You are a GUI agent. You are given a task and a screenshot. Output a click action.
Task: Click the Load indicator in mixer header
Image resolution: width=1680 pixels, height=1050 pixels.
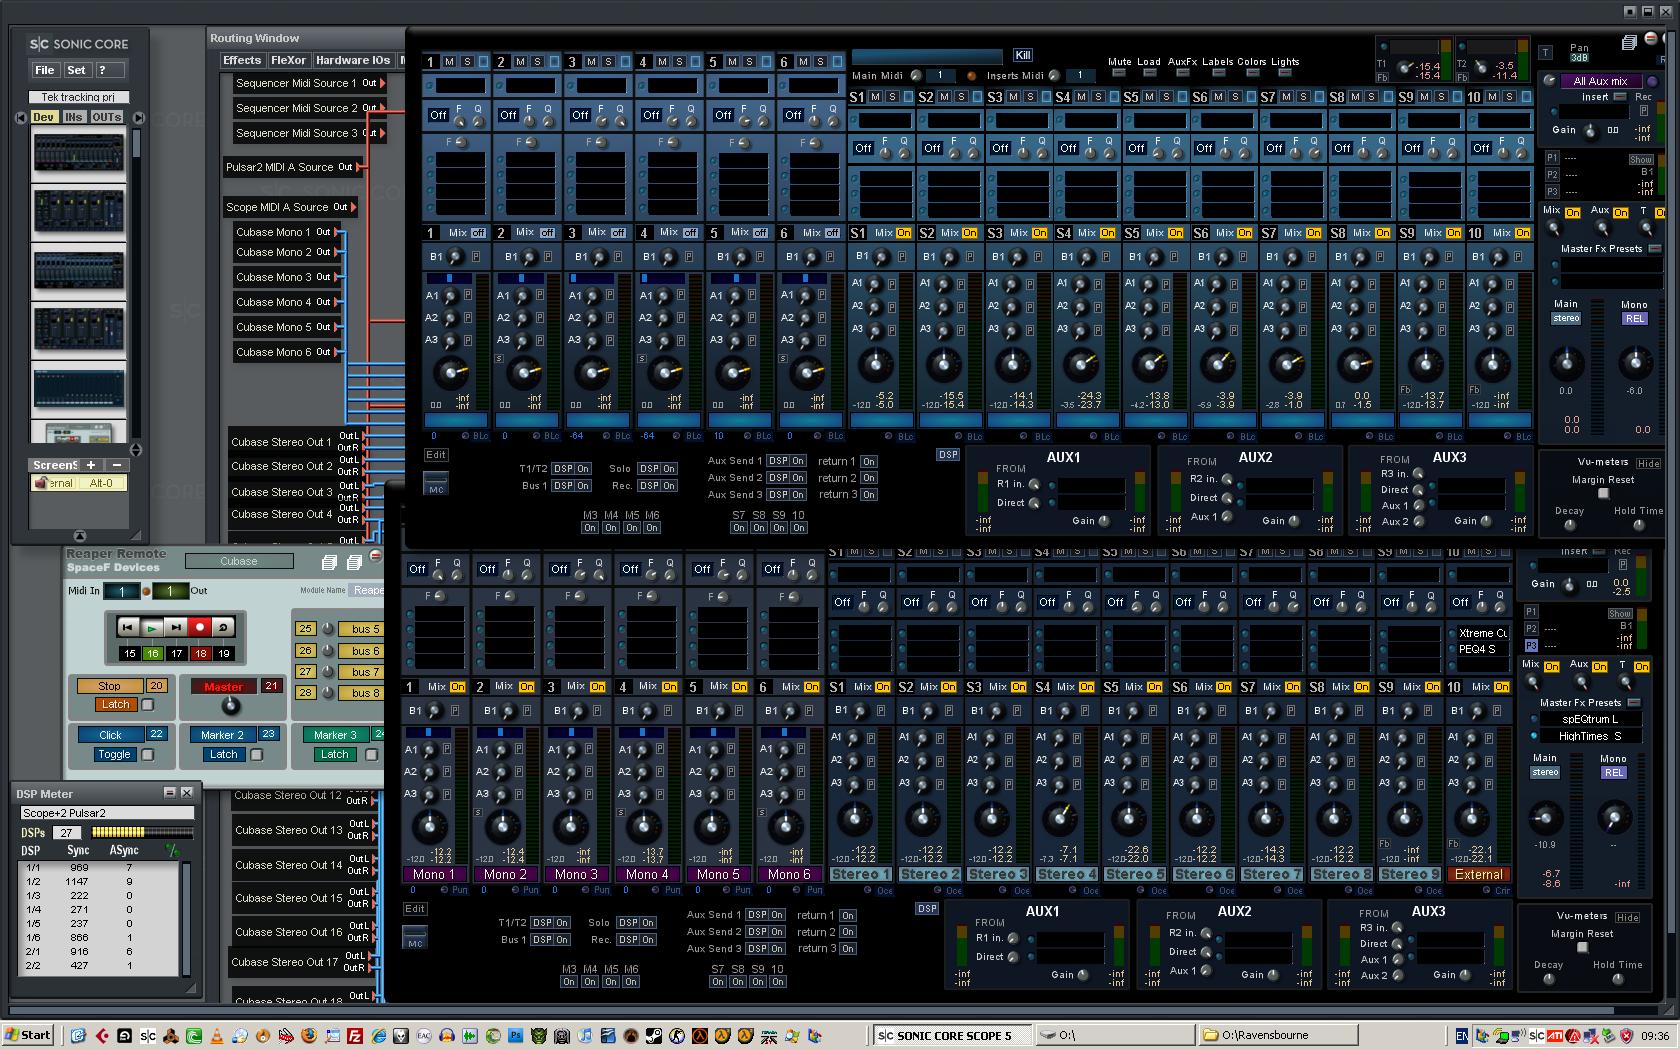(1149, 73)
